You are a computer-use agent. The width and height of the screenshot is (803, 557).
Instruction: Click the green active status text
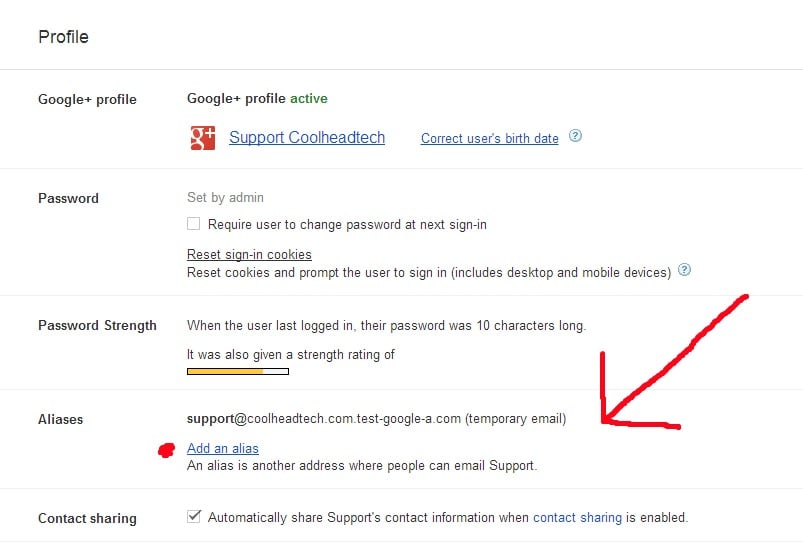308,98
